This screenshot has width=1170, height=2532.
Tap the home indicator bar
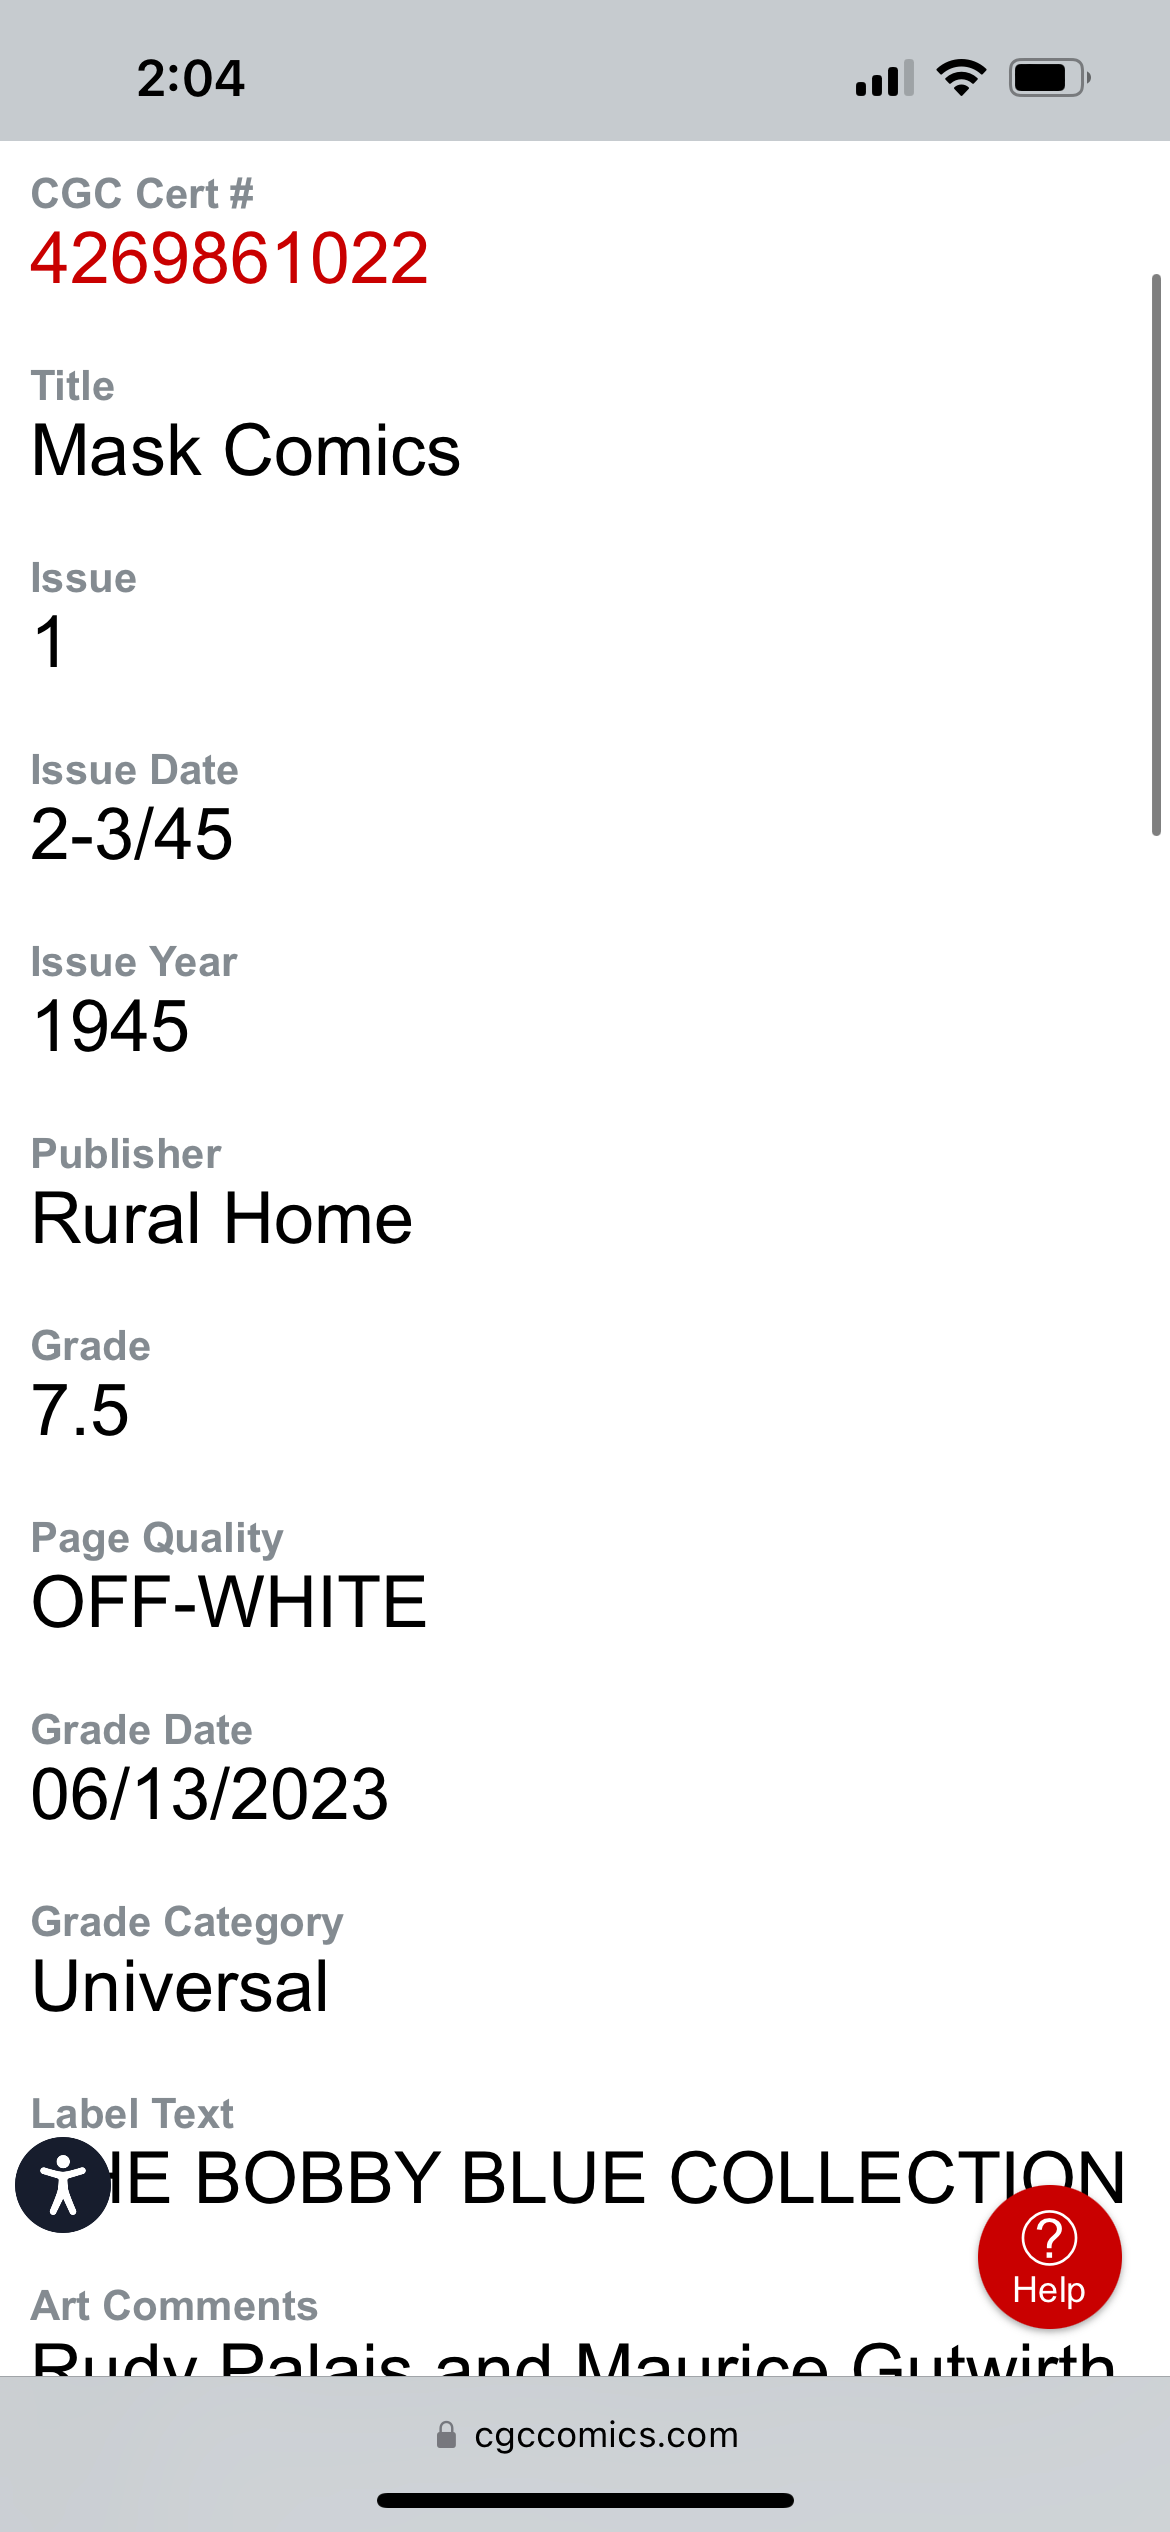pyautogui.click(x=585, y=2501)
